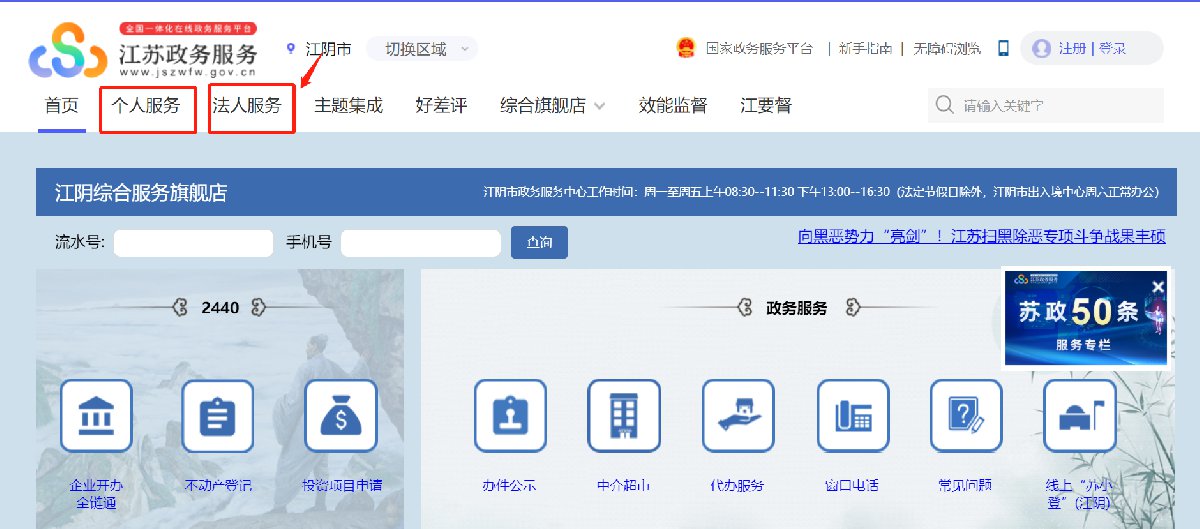Click the 代办服务 hand icon

click(738, 415)
